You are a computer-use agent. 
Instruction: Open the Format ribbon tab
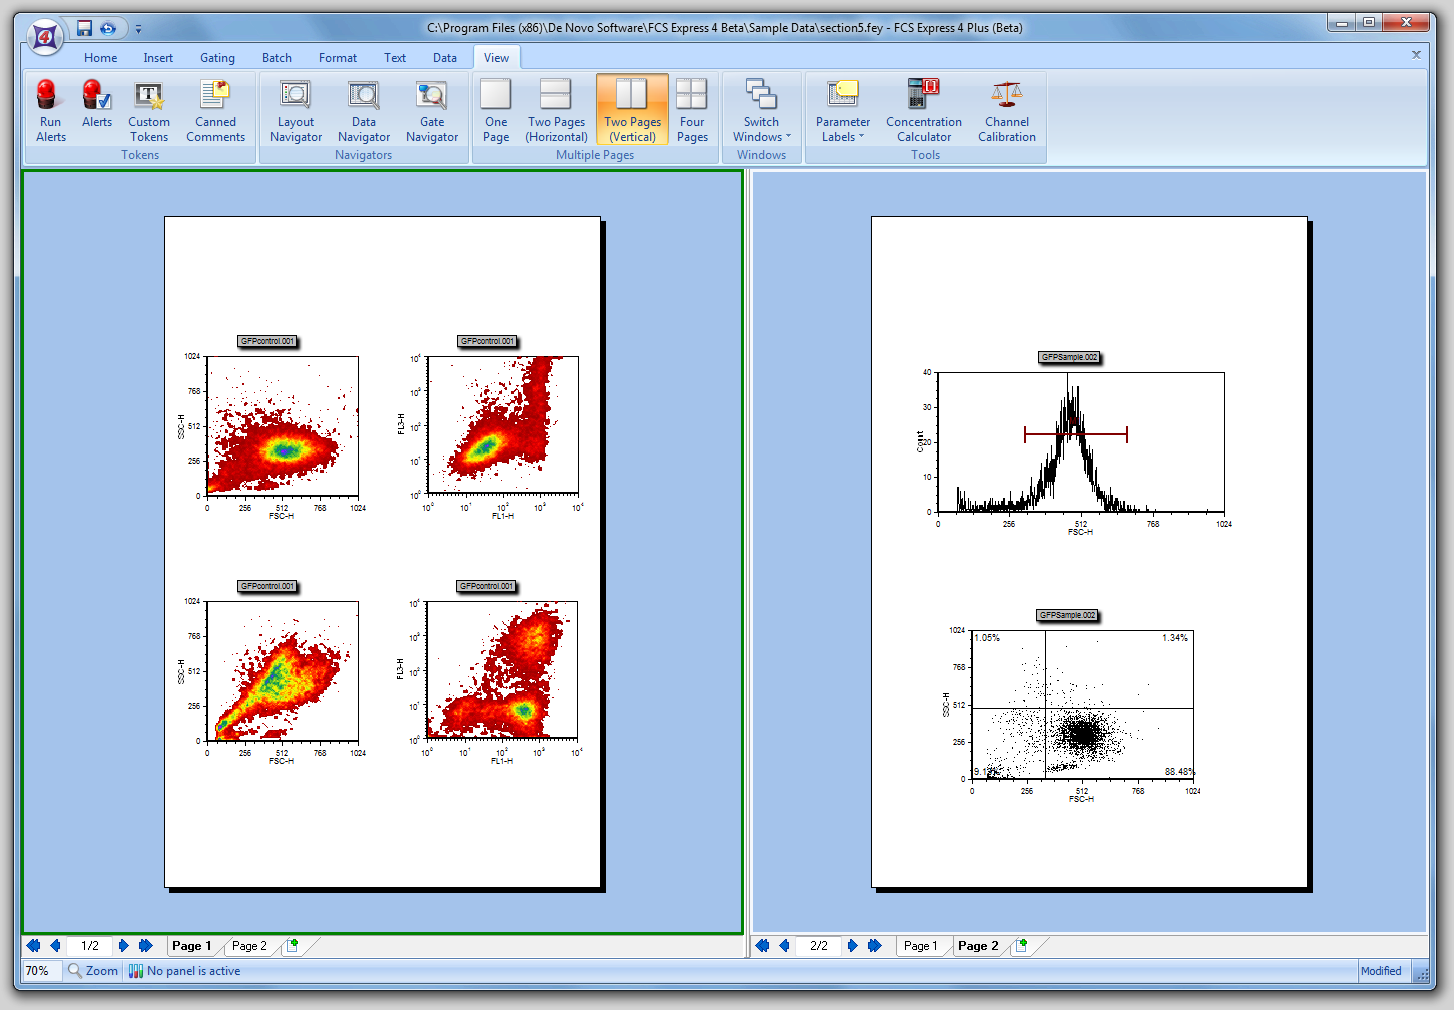(338, 58)
